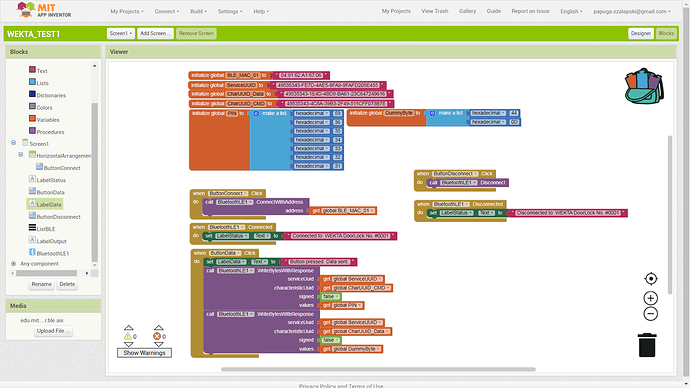Screen dimensions: 690x388
Task: Open the Screen1 dropdown
Action: coord(120,33)
